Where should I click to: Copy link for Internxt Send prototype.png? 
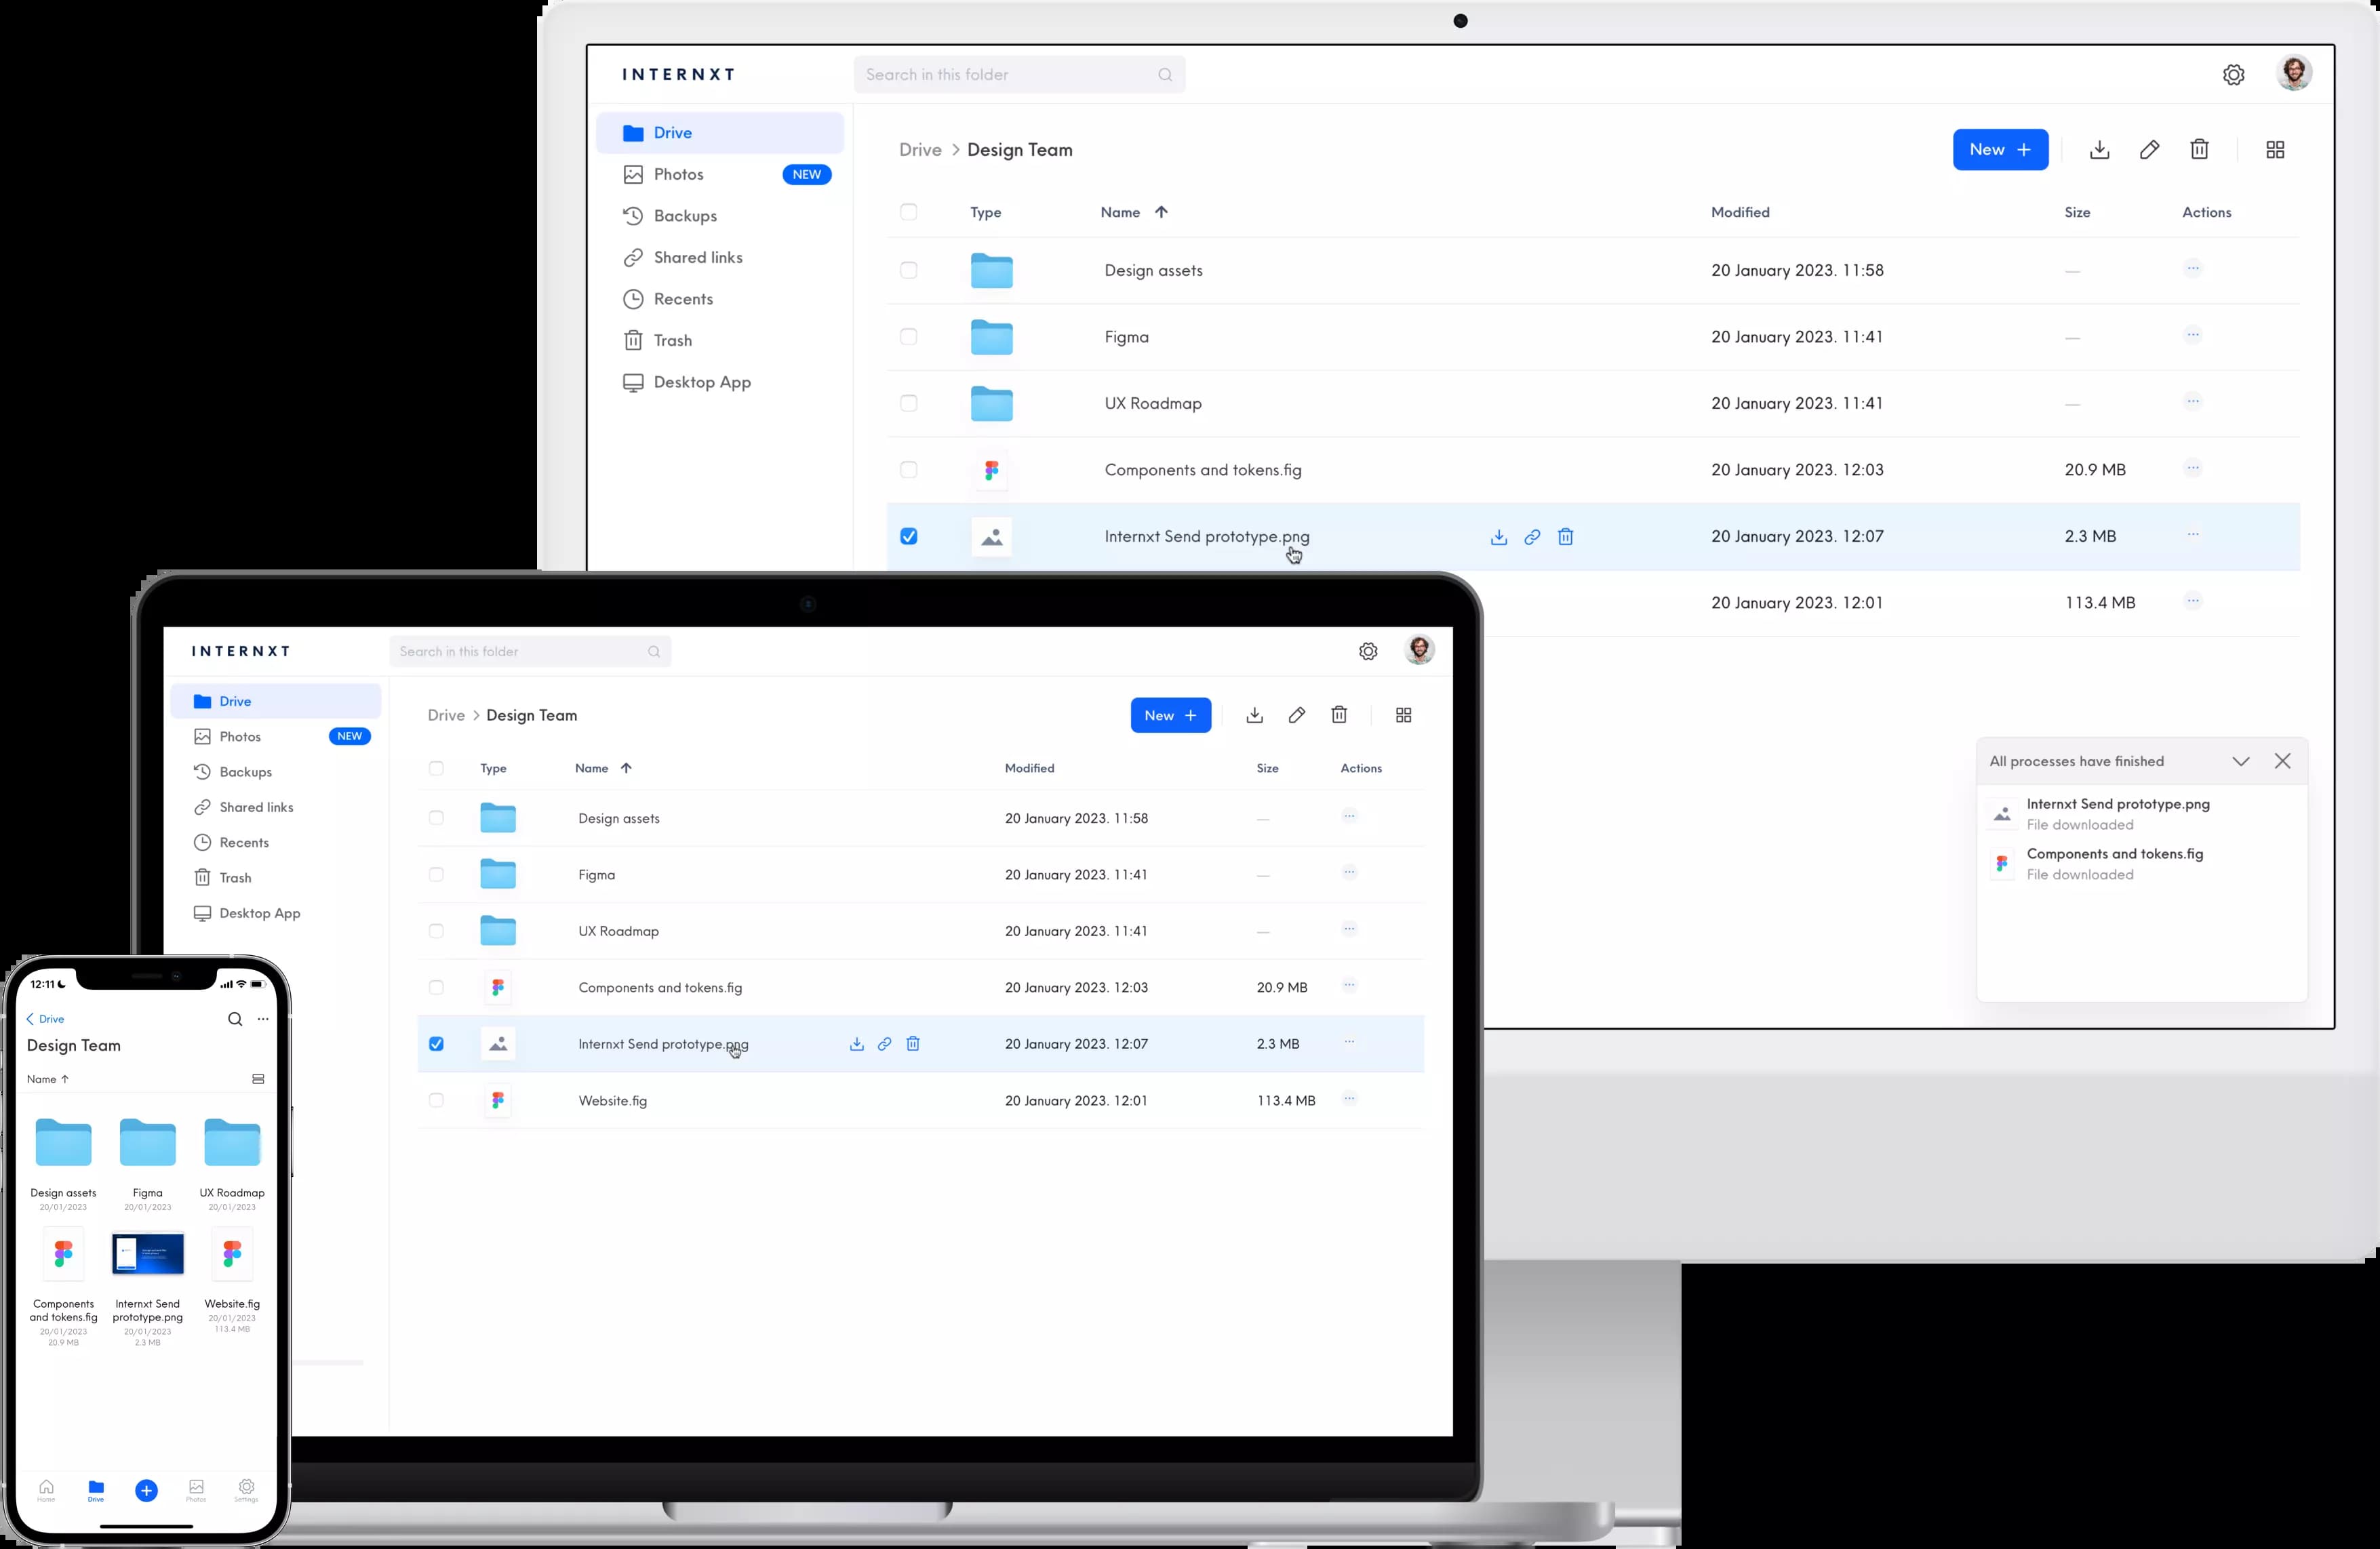pyautogui.click(x=1532, y=537)
